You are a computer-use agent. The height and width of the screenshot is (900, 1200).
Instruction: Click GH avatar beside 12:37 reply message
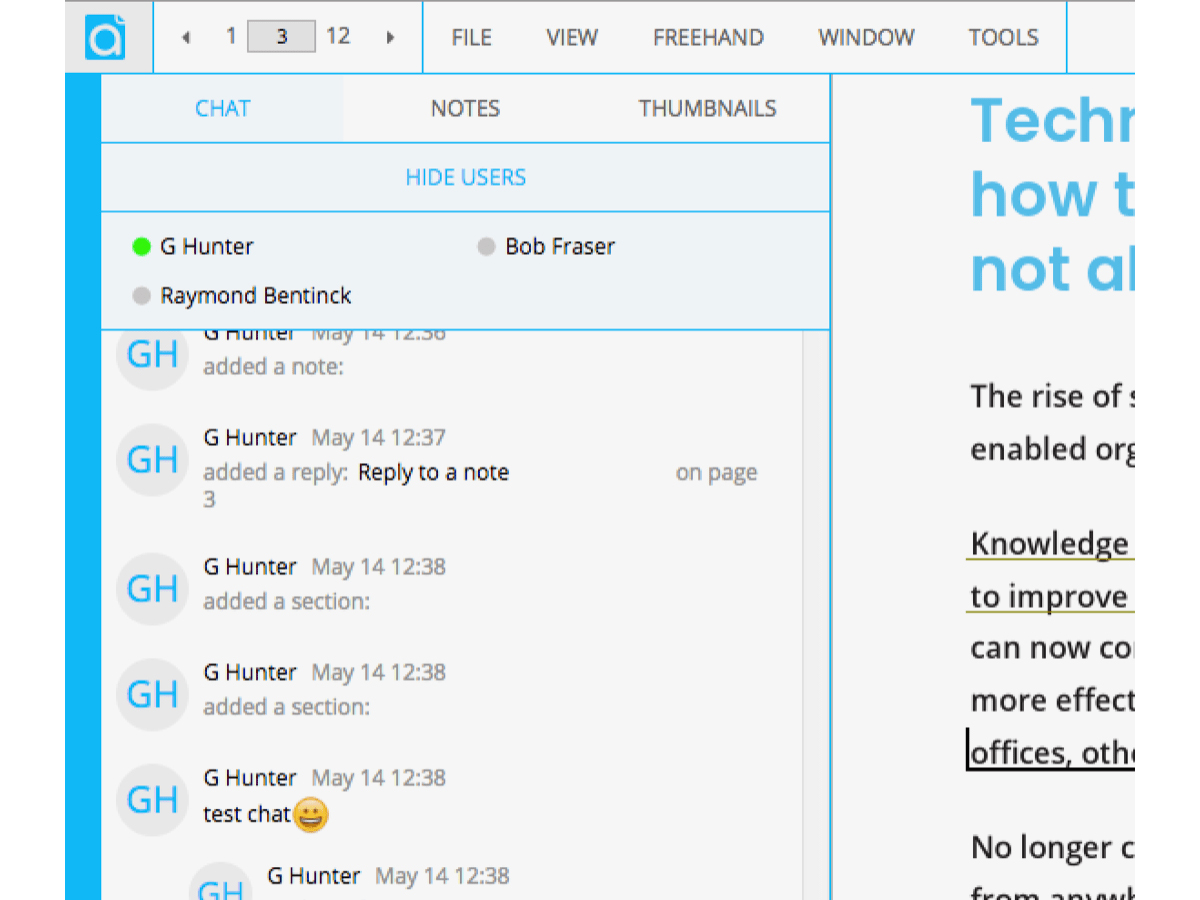point(153,460)
